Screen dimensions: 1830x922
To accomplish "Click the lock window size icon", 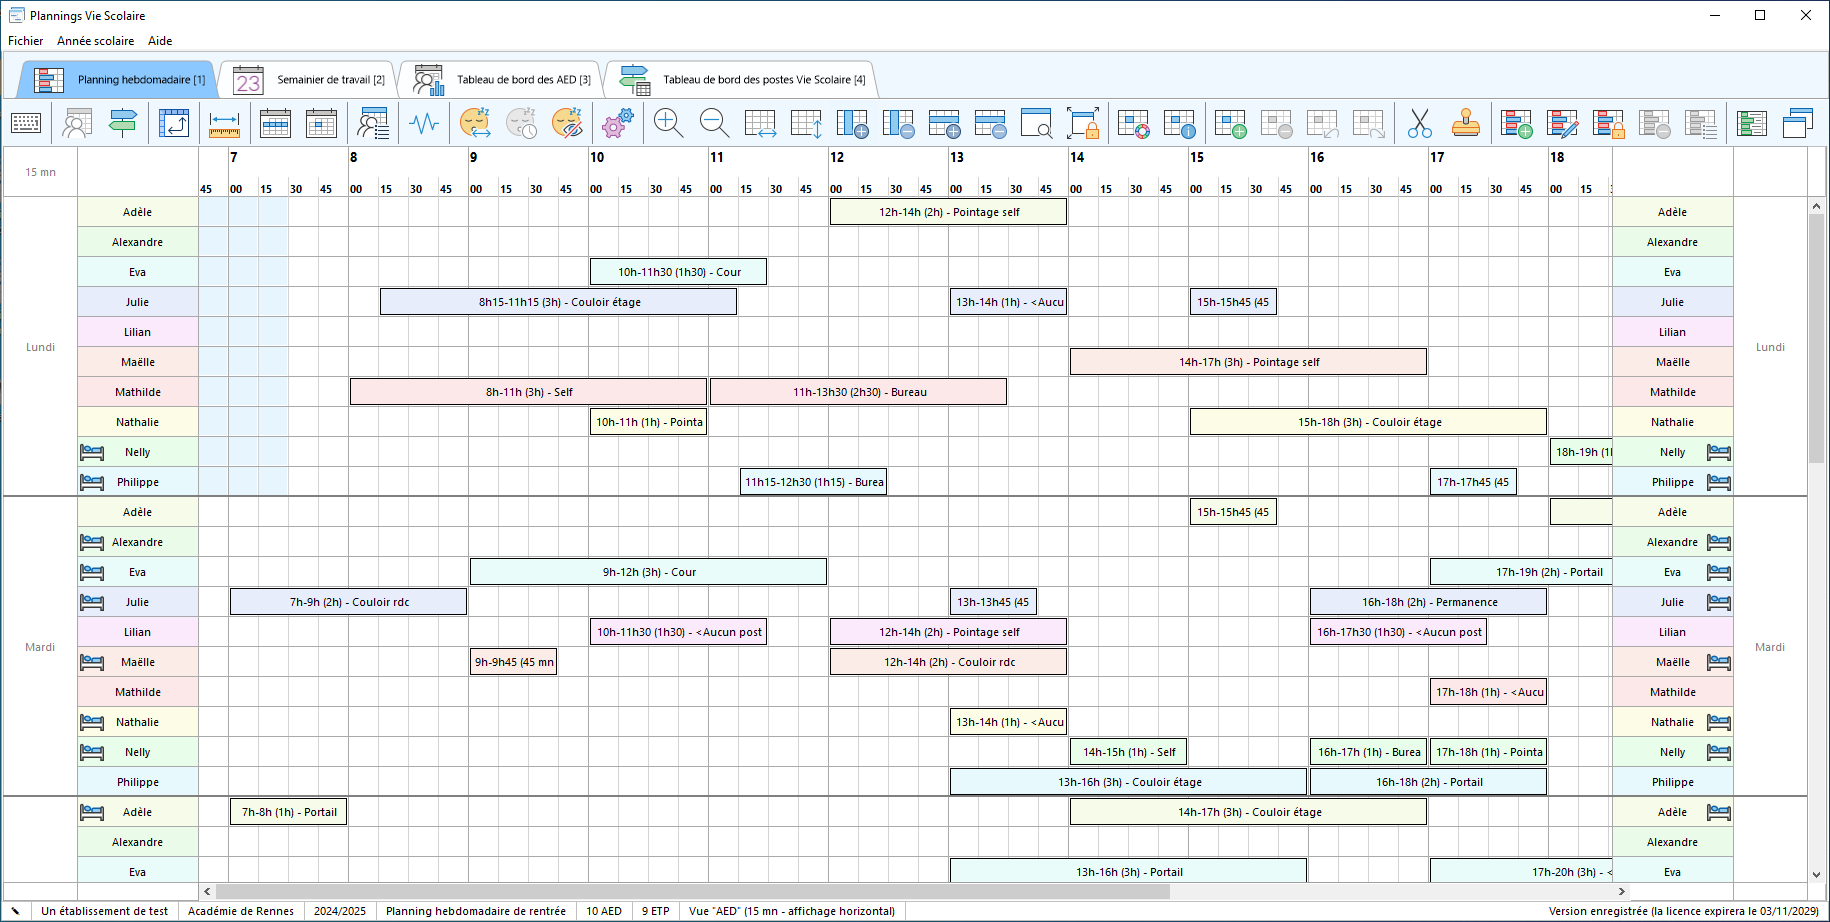I will [x=1083, y=123].
